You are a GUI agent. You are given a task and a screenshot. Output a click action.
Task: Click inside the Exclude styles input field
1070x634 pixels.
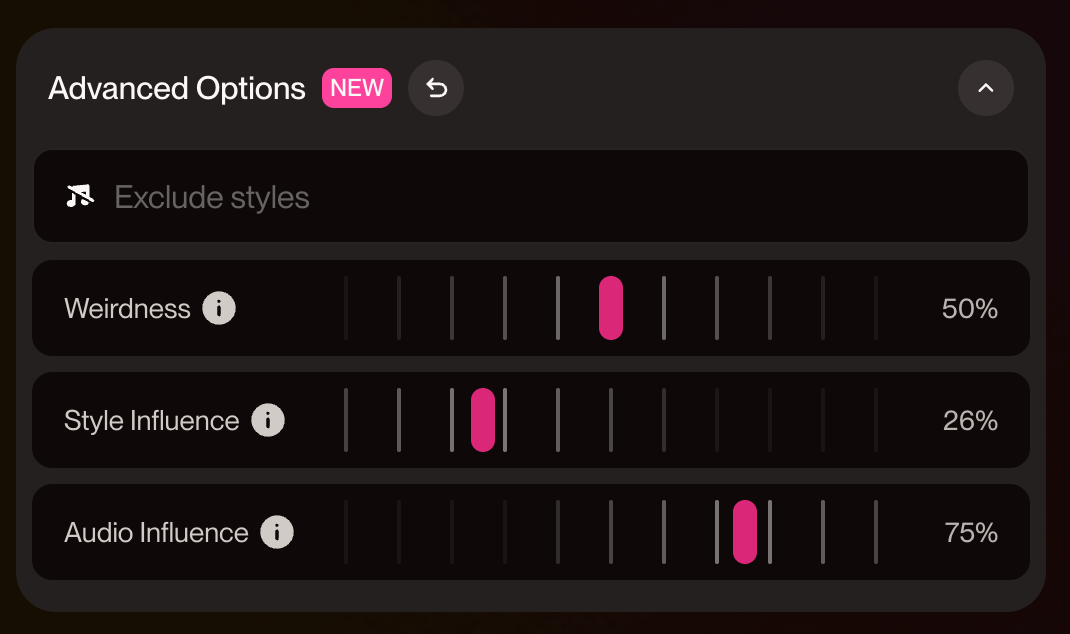[x=530, y=196]
